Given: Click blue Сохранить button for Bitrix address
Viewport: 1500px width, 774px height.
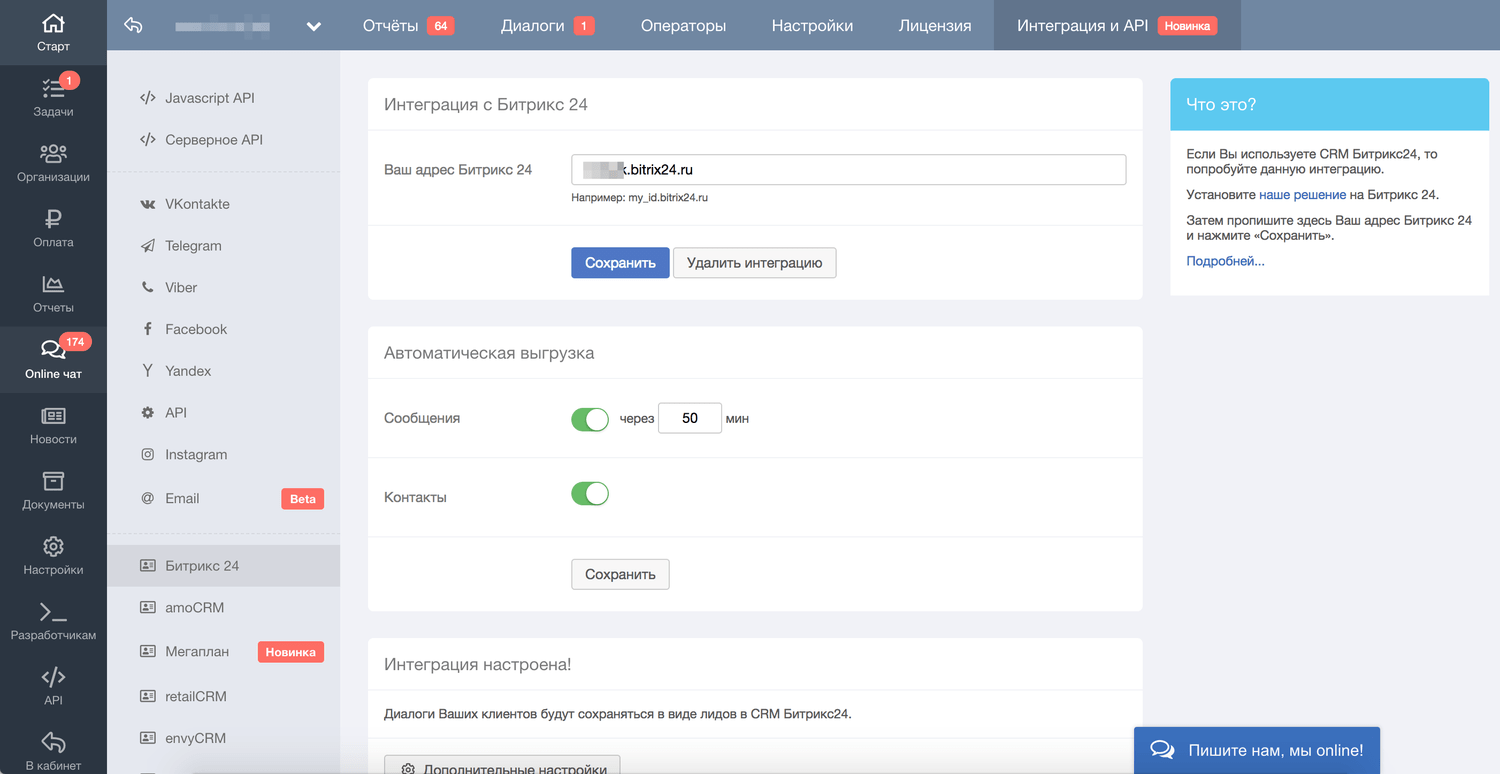Looking at the screenshot, I should (x=620, y=263).
